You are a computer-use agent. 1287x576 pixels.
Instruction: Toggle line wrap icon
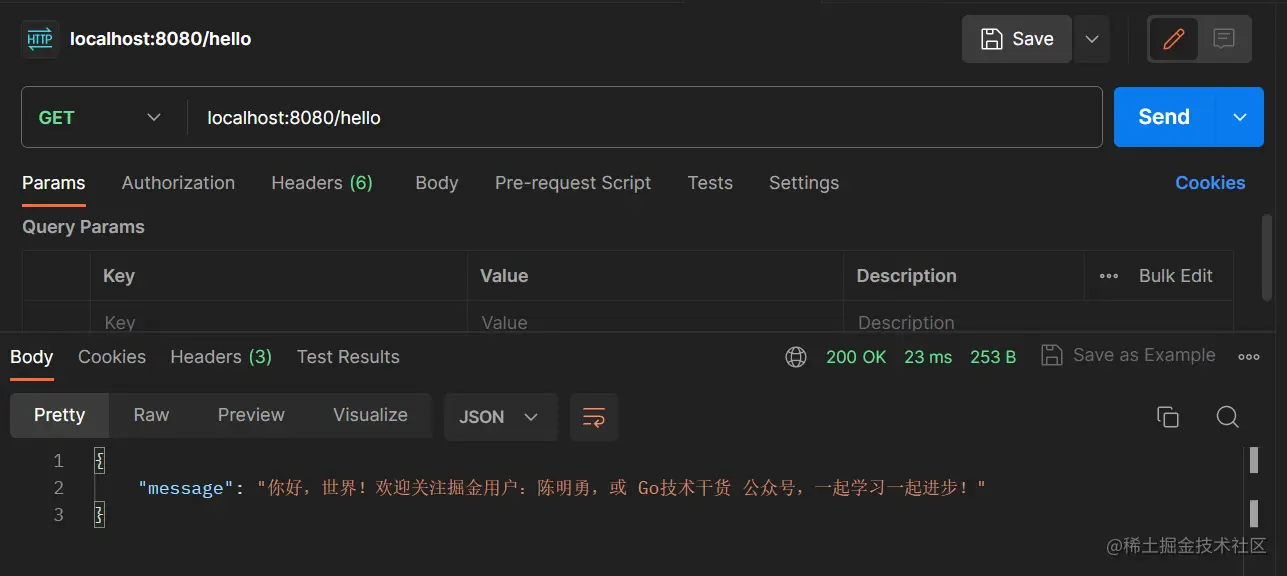pyautogui.click(x=594, y=417)
